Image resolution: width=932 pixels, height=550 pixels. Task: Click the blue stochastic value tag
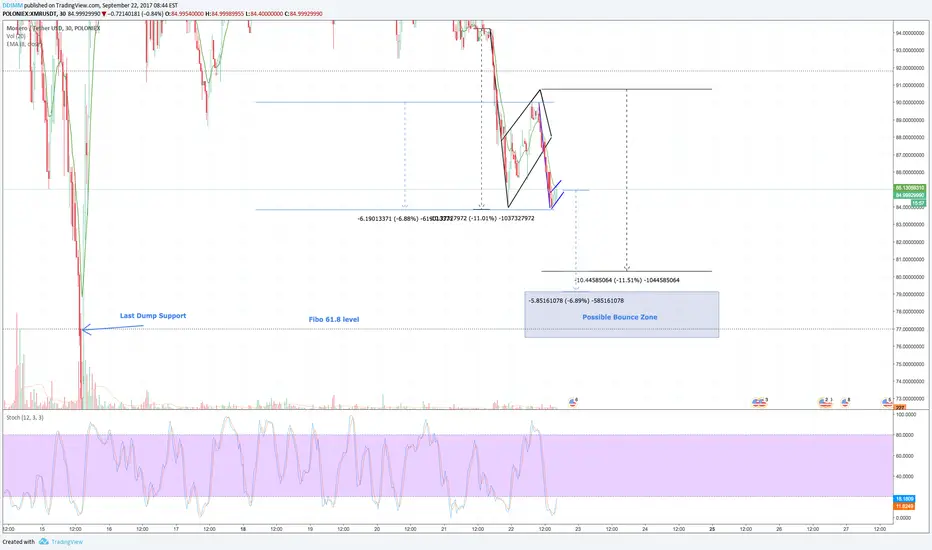pos(905,499)
